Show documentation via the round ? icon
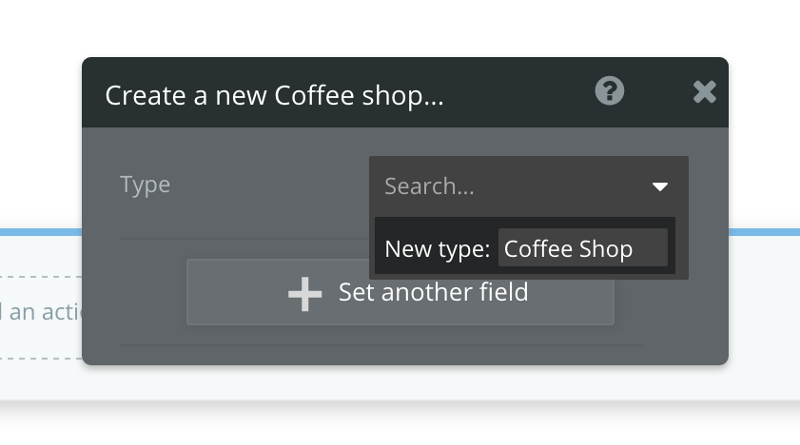The height and width of the screenshot is (445, 800). click(x=609, y=93)
